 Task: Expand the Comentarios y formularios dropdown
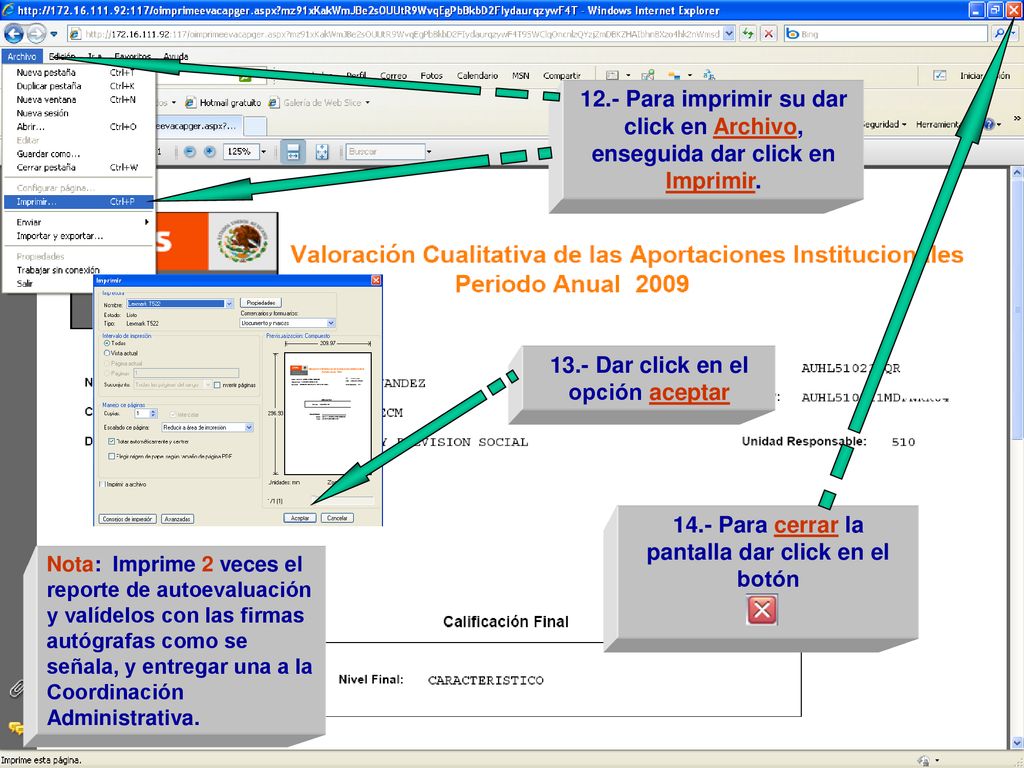click(331, 323)
